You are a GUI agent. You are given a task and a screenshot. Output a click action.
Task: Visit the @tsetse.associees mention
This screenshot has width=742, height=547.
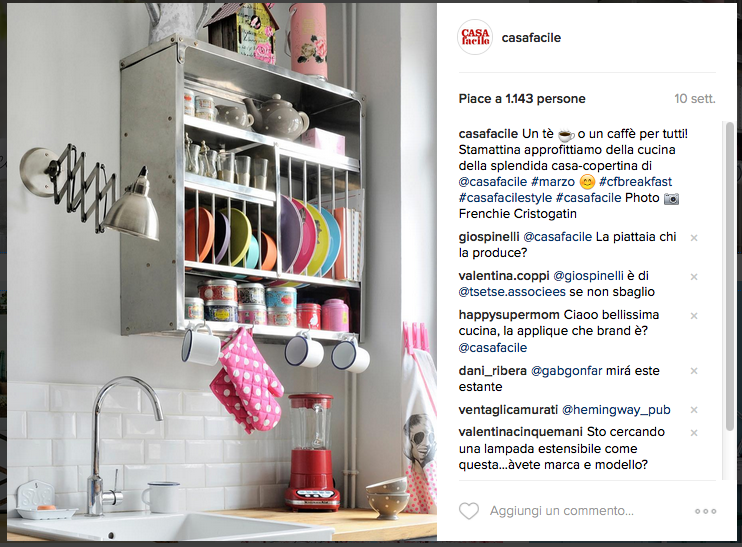click(x=512, y=292)
